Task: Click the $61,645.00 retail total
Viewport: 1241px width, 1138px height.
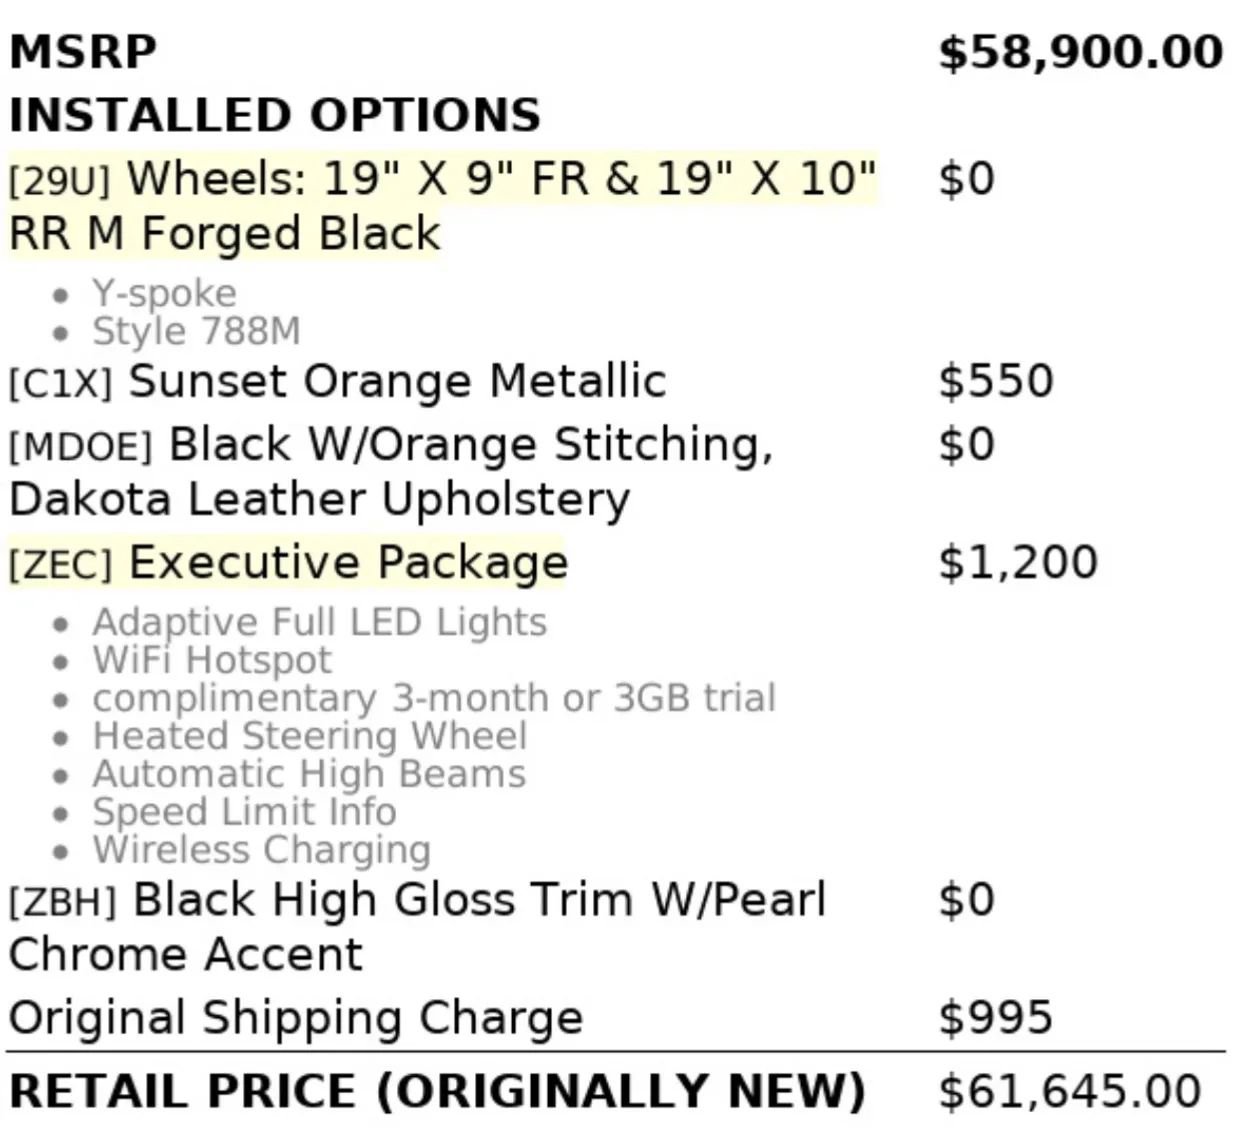Action: (1070, 1091)
